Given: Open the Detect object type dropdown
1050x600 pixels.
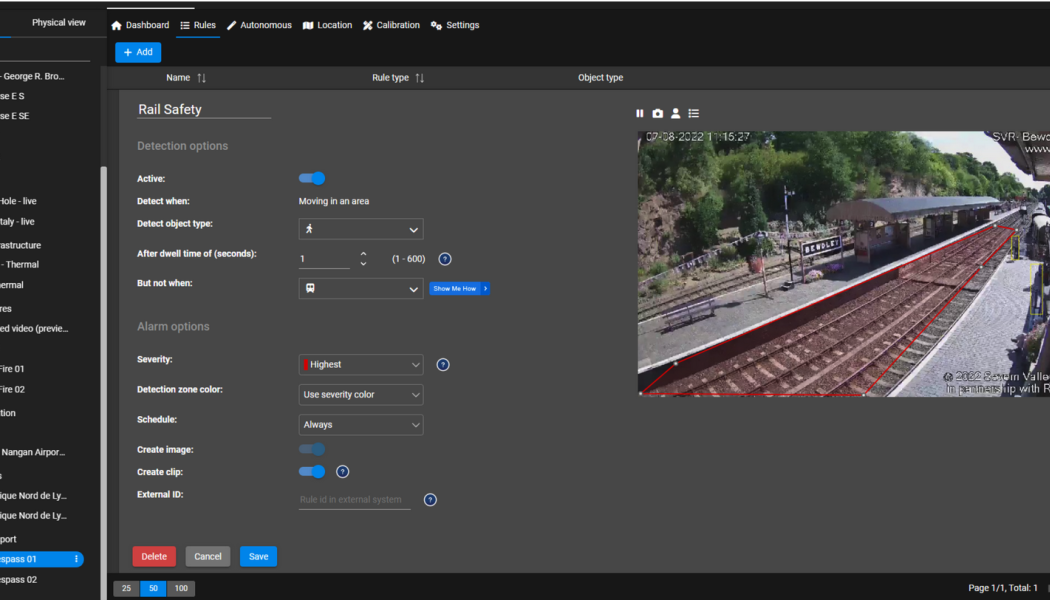Looking at the screenshot, I should [360, 229].
